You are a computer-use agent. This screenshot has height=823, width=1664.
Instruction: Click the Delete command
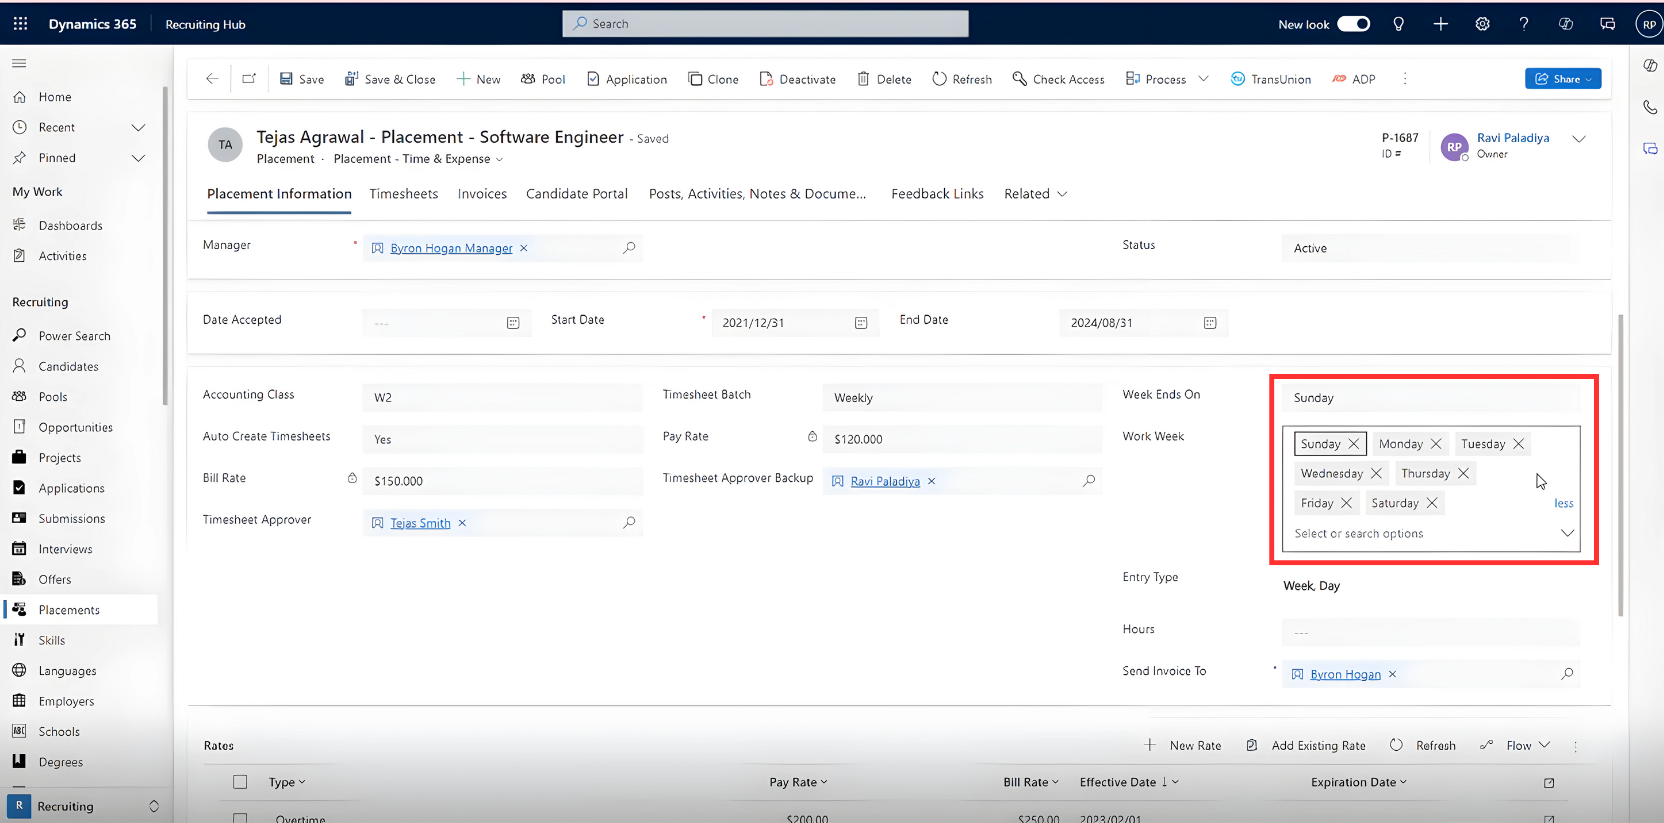pos(884,79)
